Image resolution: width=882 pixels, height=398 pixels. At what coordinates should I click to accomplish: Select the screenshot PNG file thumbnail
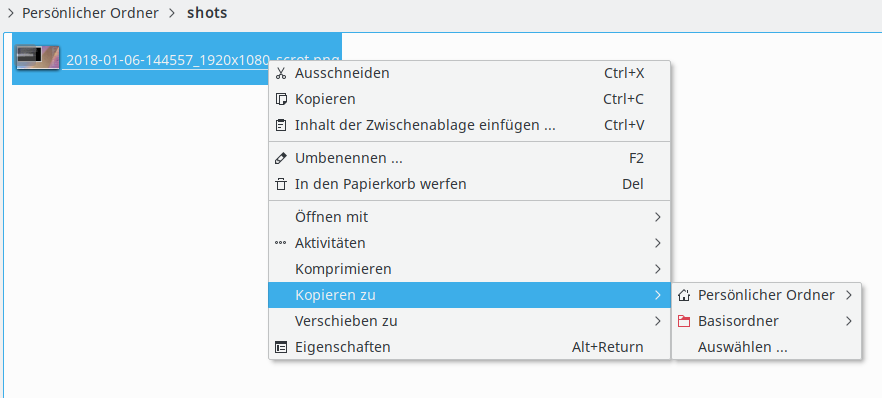coord(38,58)
